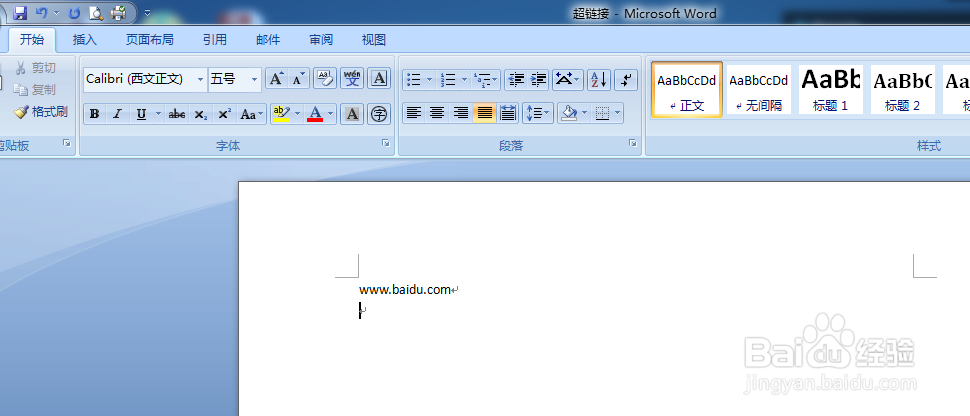
Task: Open the multilevel list dropdown
Action: click(486, 79)
